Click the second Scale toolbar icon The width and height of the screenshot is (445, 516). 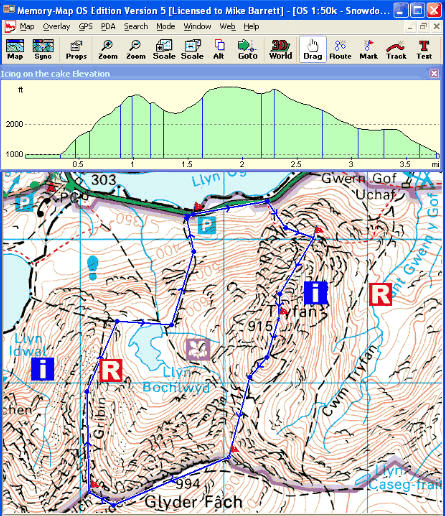192,49
